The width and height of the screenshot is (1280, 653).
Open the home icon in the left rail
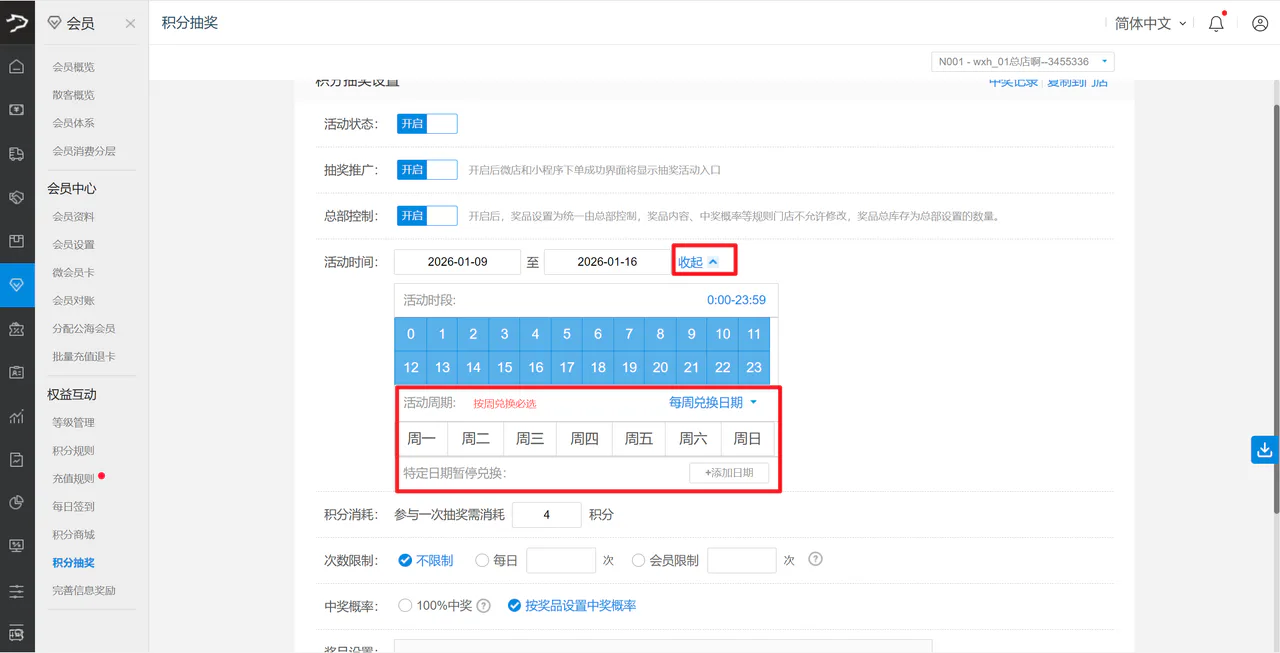pyautogui.click(x=17, y=66)
